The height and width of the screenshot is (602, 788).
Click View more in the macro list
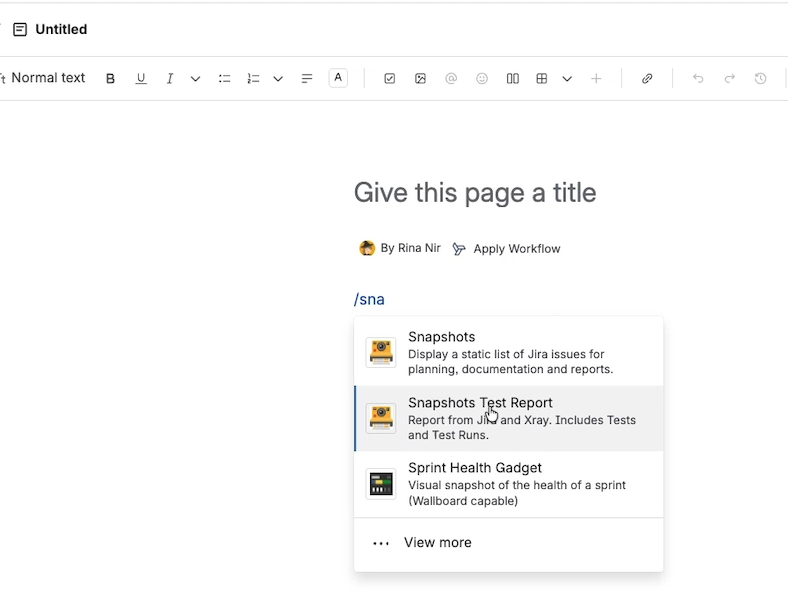[509, 543]
